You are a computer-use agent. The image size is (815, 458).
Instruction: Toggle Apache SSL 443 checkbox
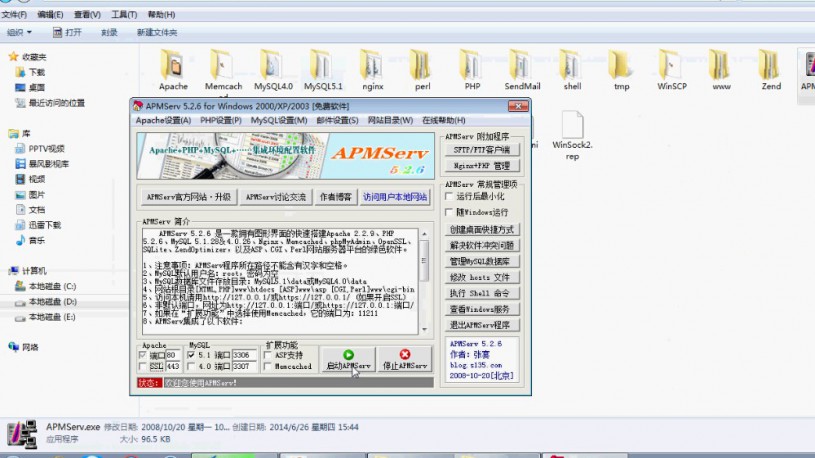[x=142, y=367]
